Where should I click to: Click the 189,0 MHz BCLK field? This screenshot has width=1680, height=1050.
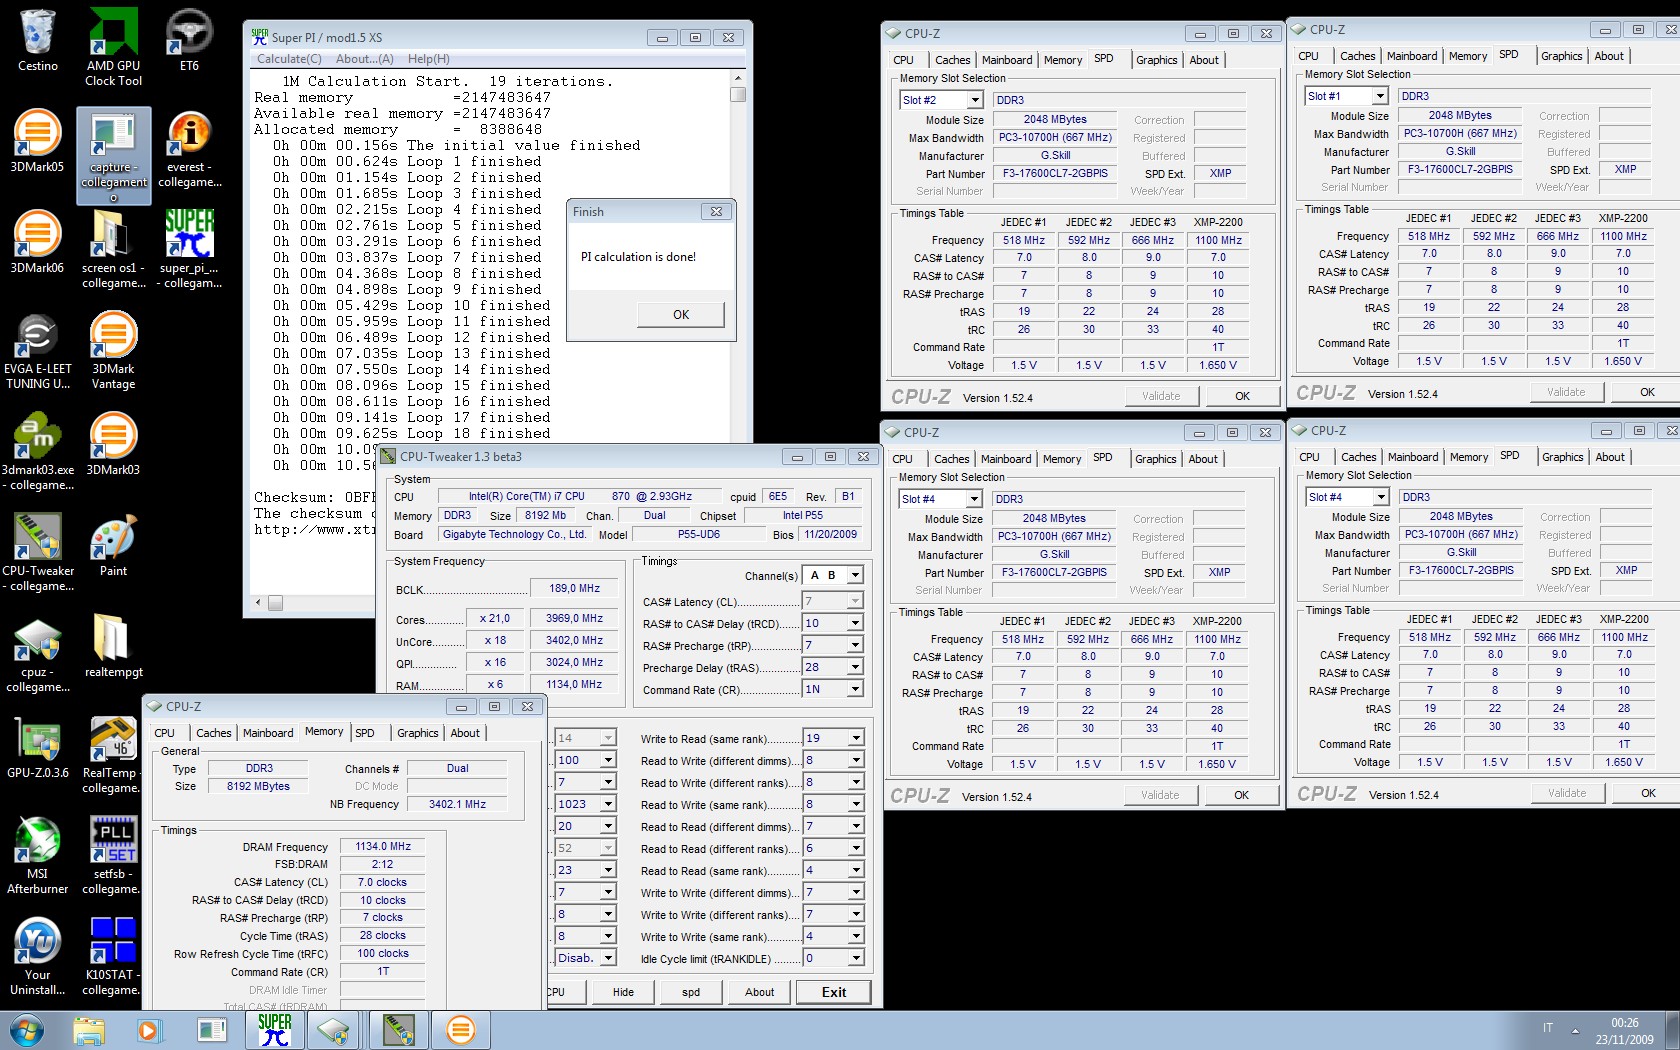[x=574, y=588]
